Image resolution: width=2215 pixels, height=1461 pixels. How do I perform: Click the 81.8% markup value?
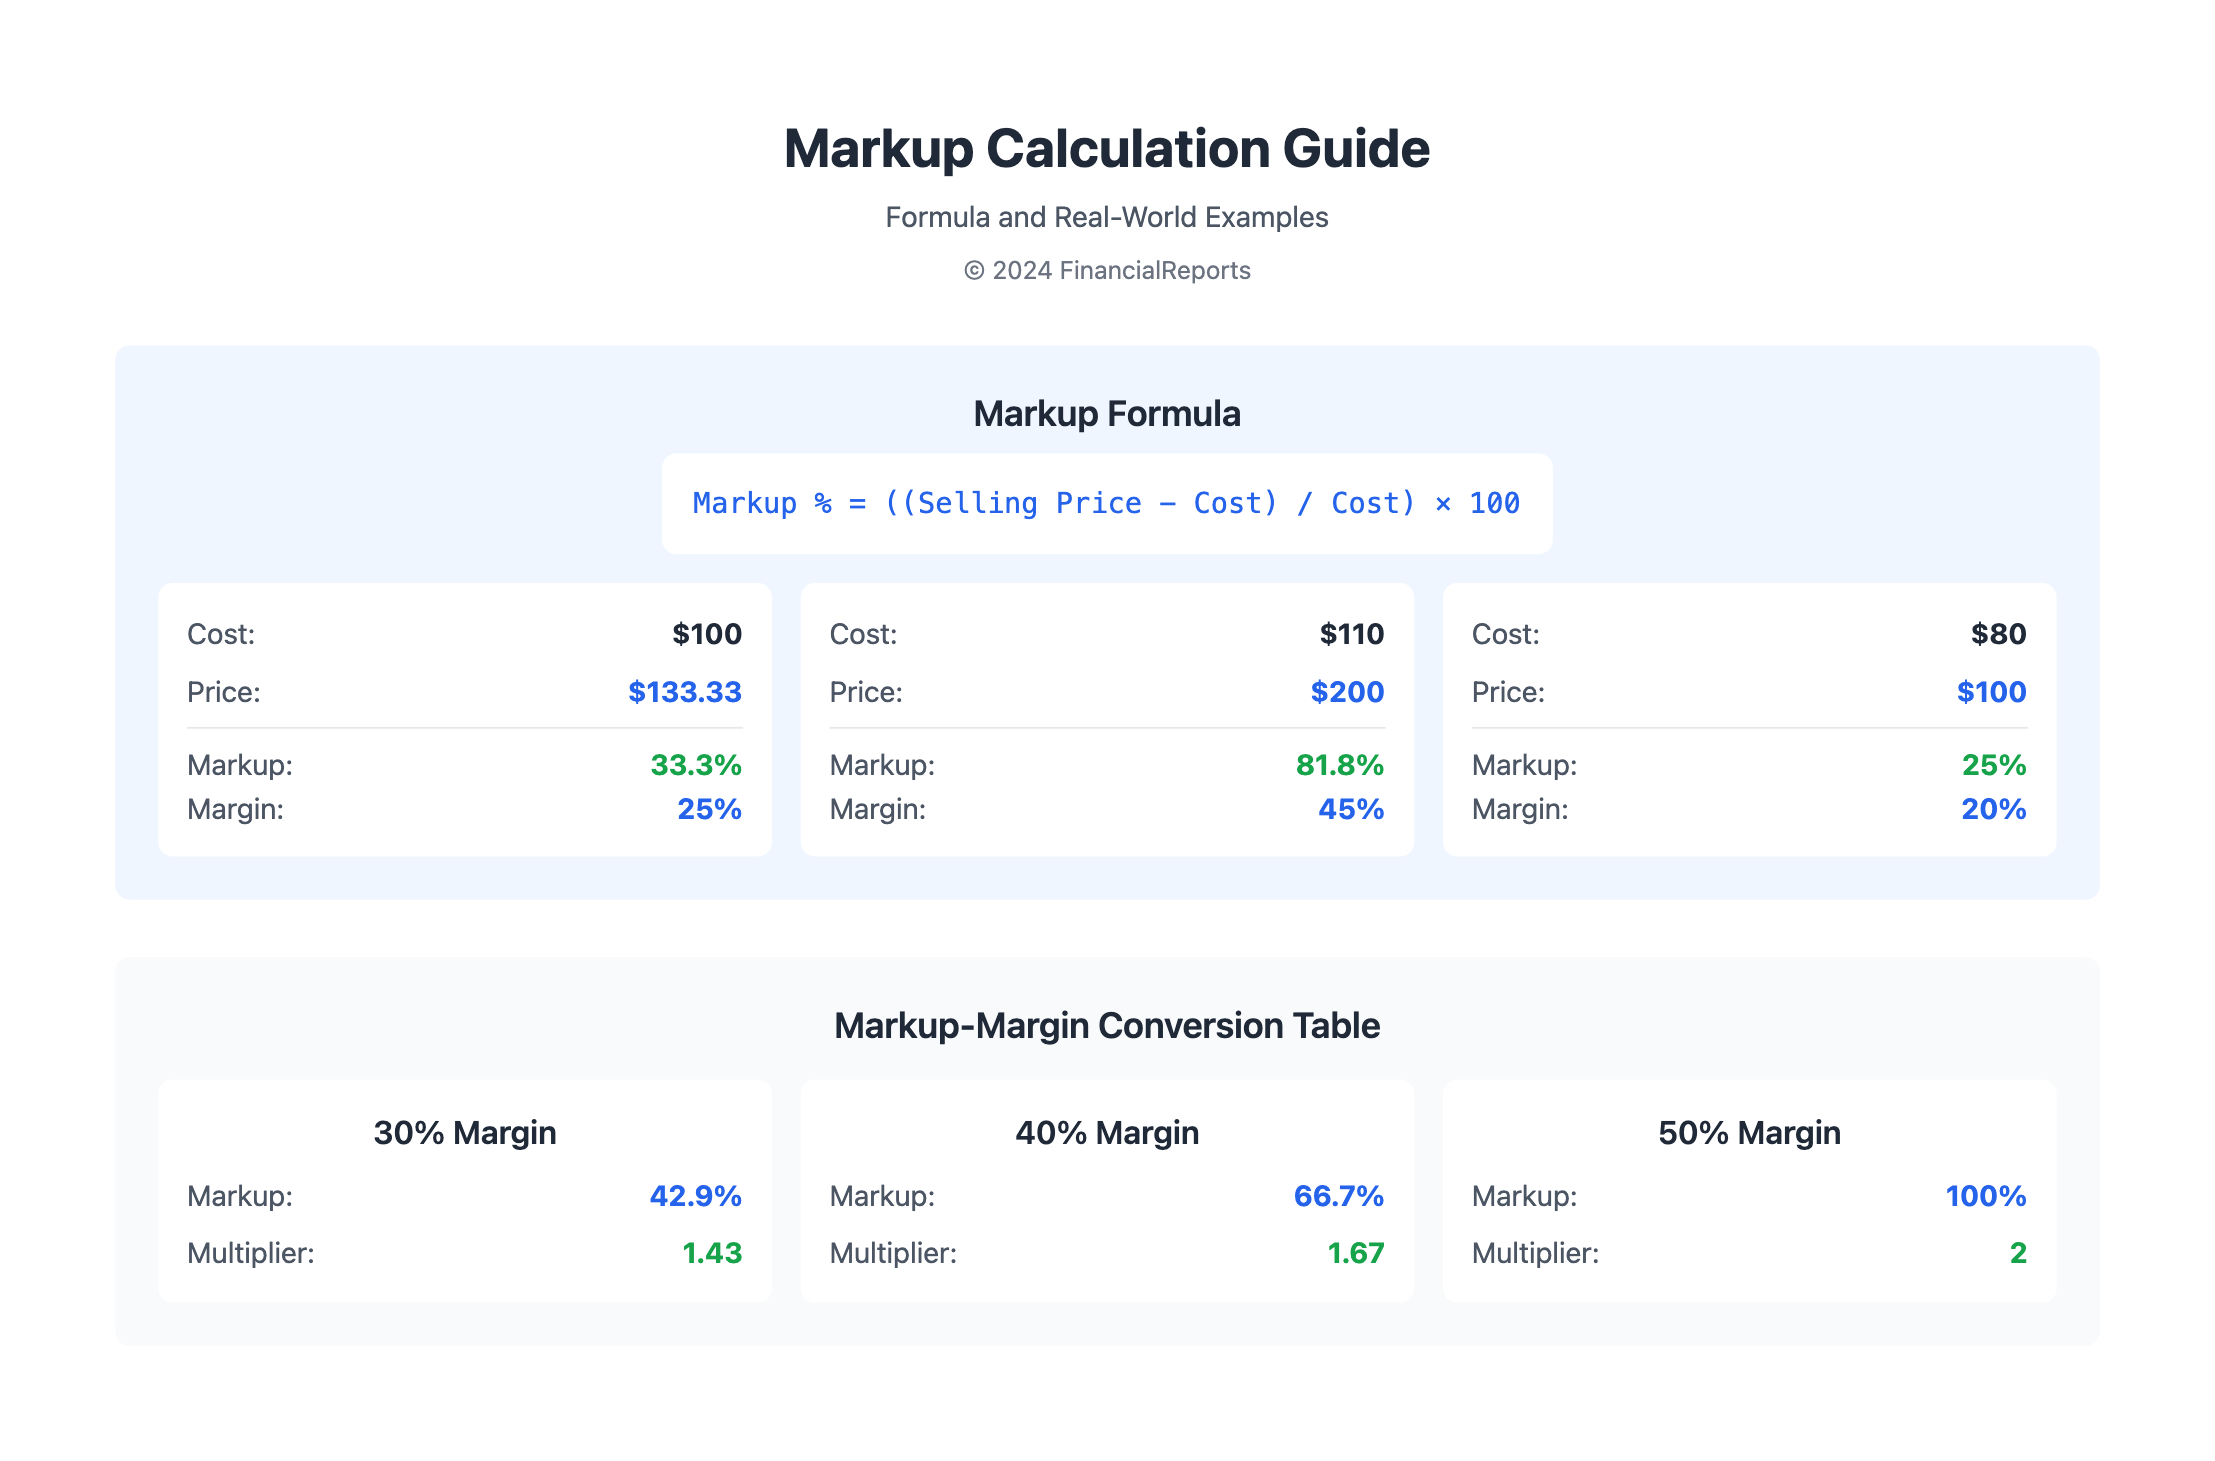click(1339, 765)
